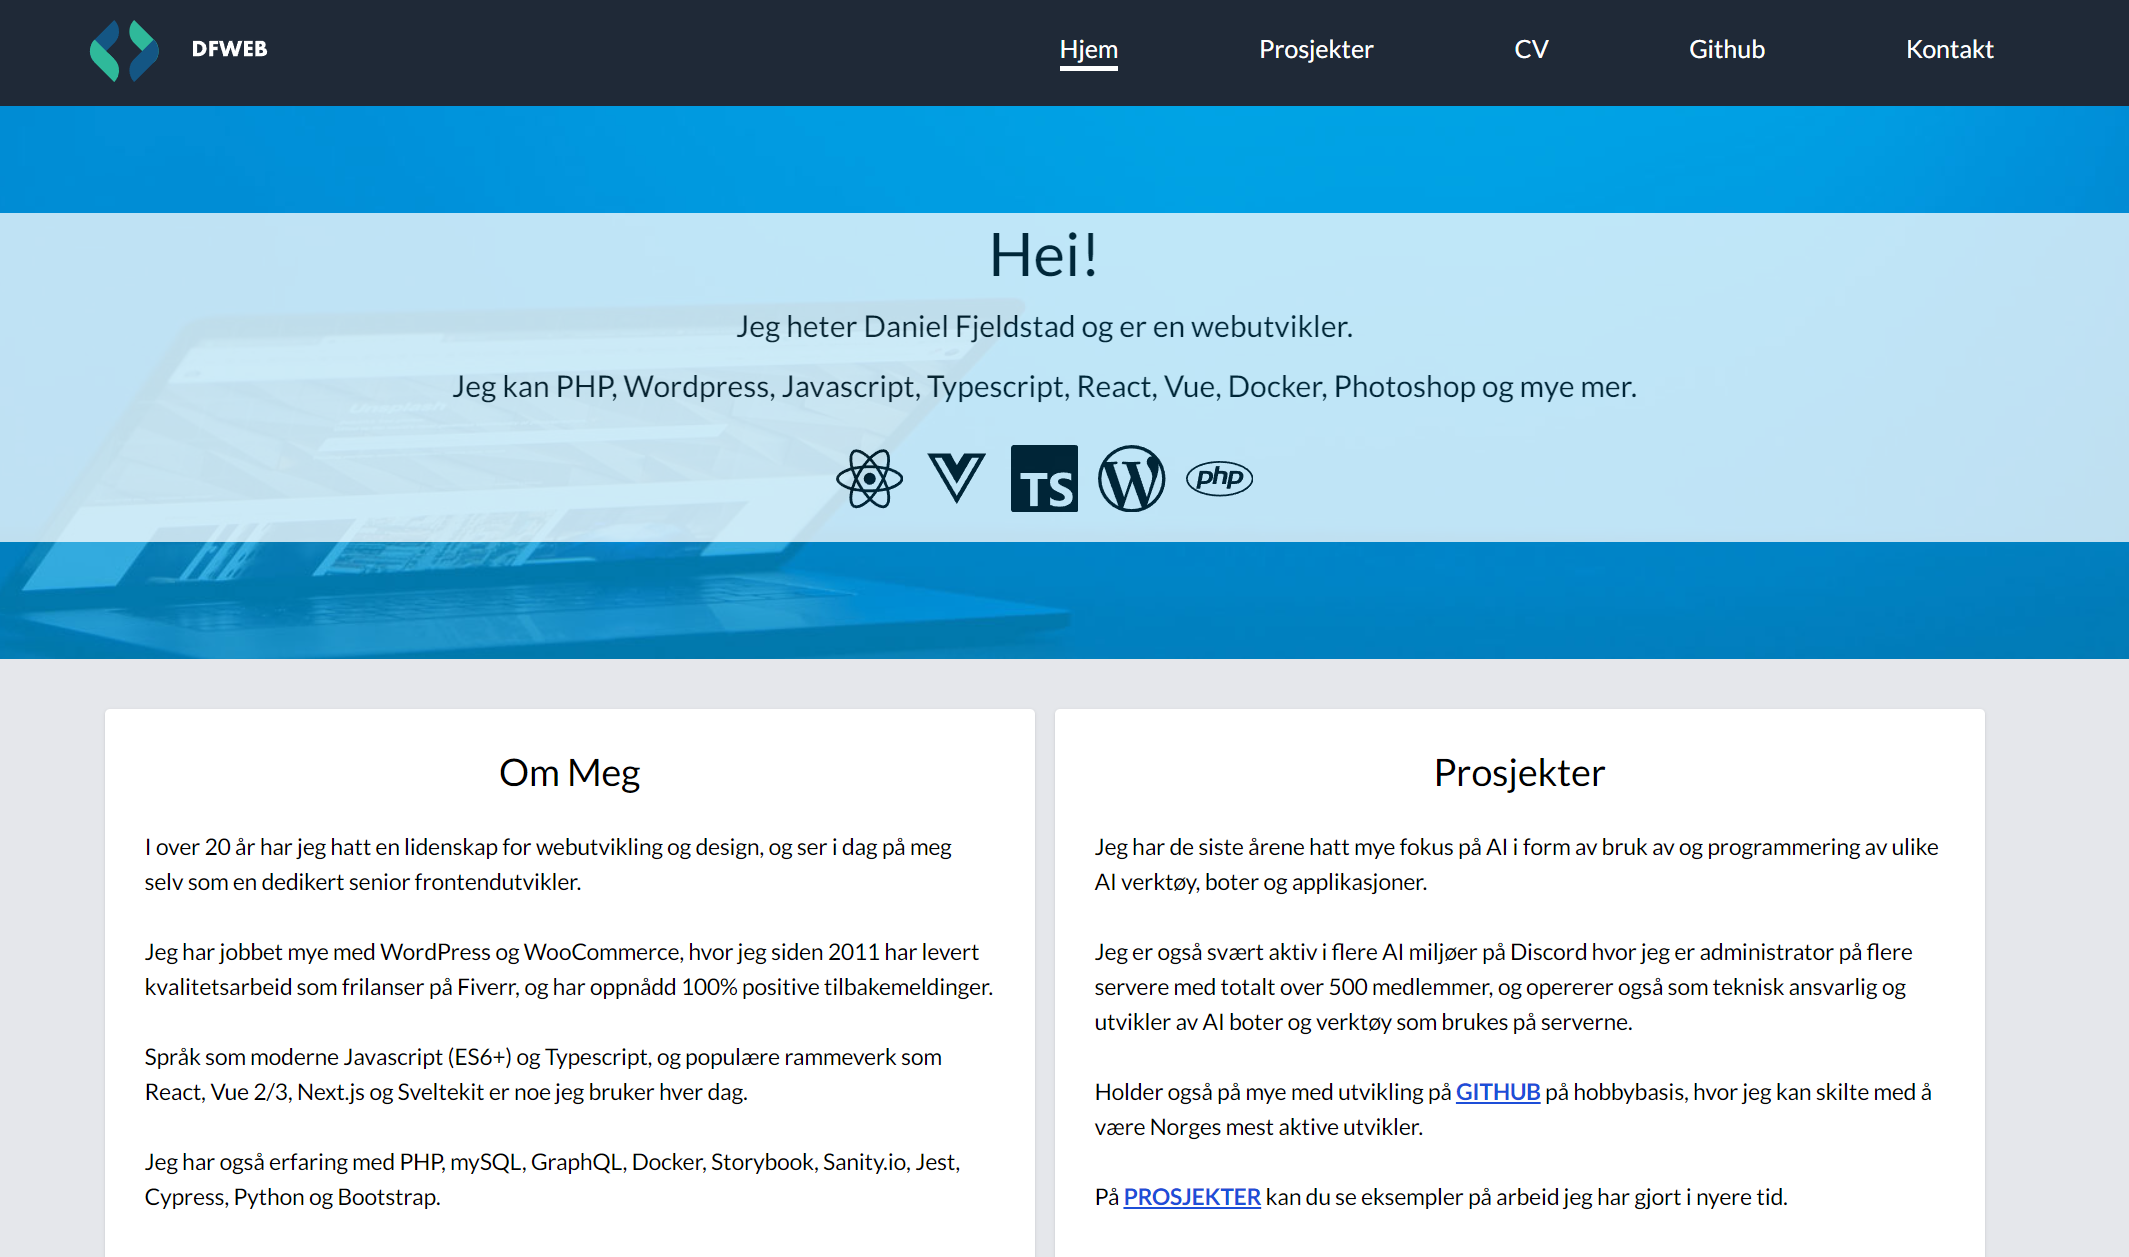Click the paragraph about AI miljøer på Discord

point(1503,987)
